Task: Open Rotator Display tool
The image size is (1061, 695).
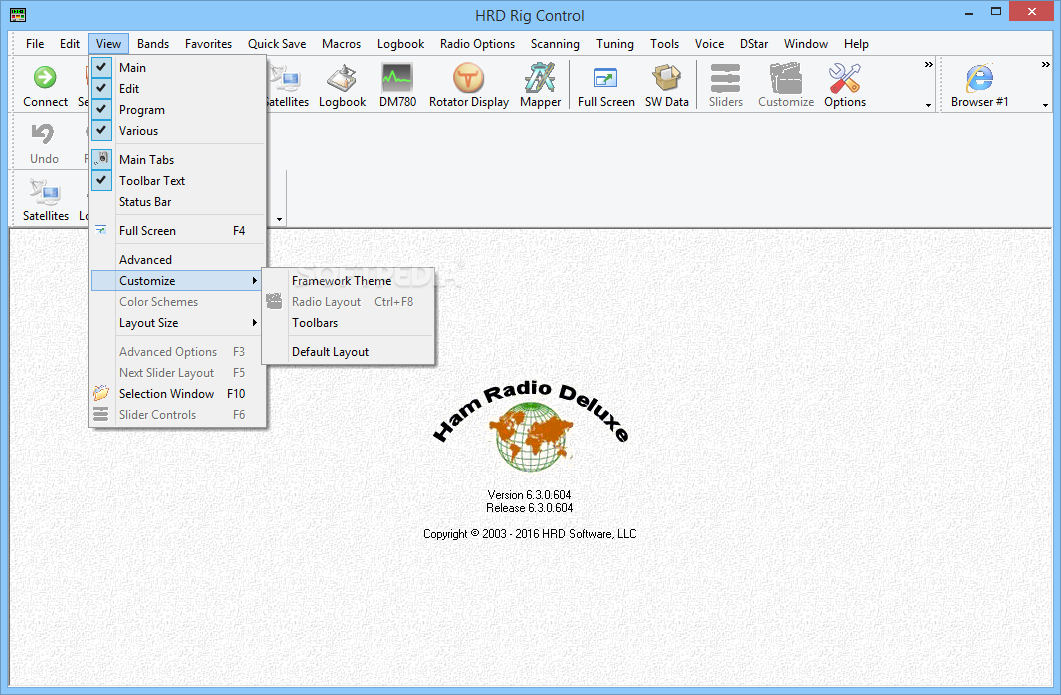Action: (x=468, y=79)
